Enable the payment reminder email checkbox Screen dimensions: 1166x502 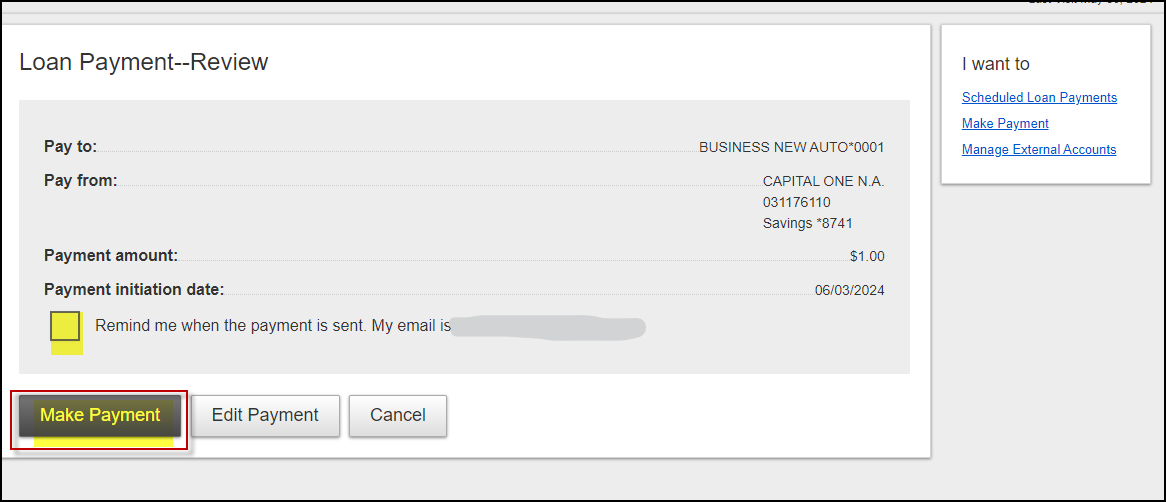click(x=65, y=326)
